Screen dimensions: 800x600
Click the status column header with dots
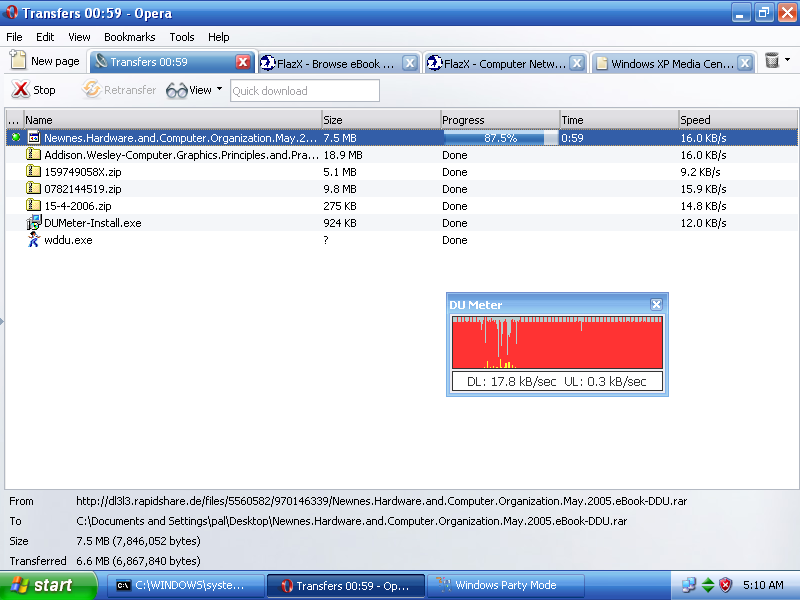14,119
